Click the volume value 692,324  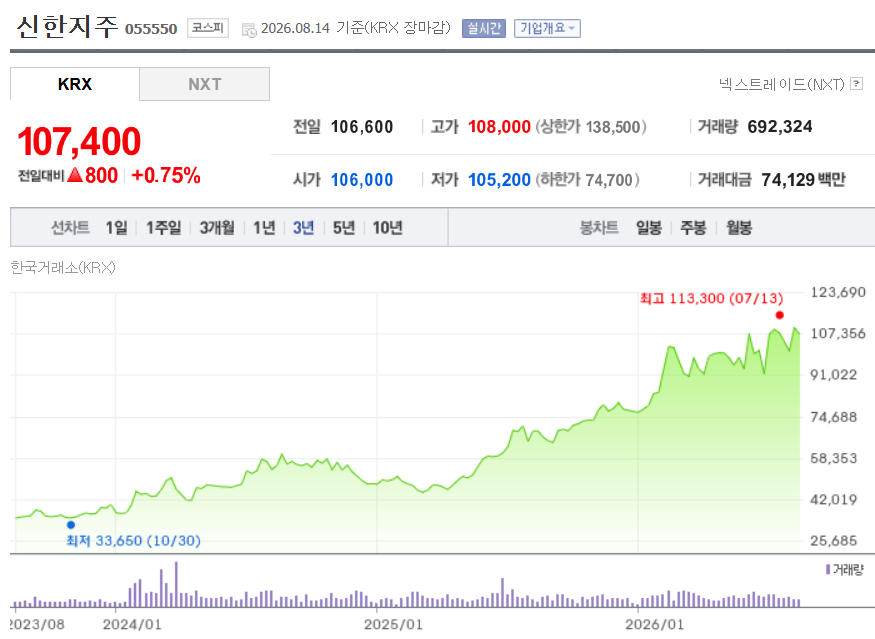click(780, 127)
